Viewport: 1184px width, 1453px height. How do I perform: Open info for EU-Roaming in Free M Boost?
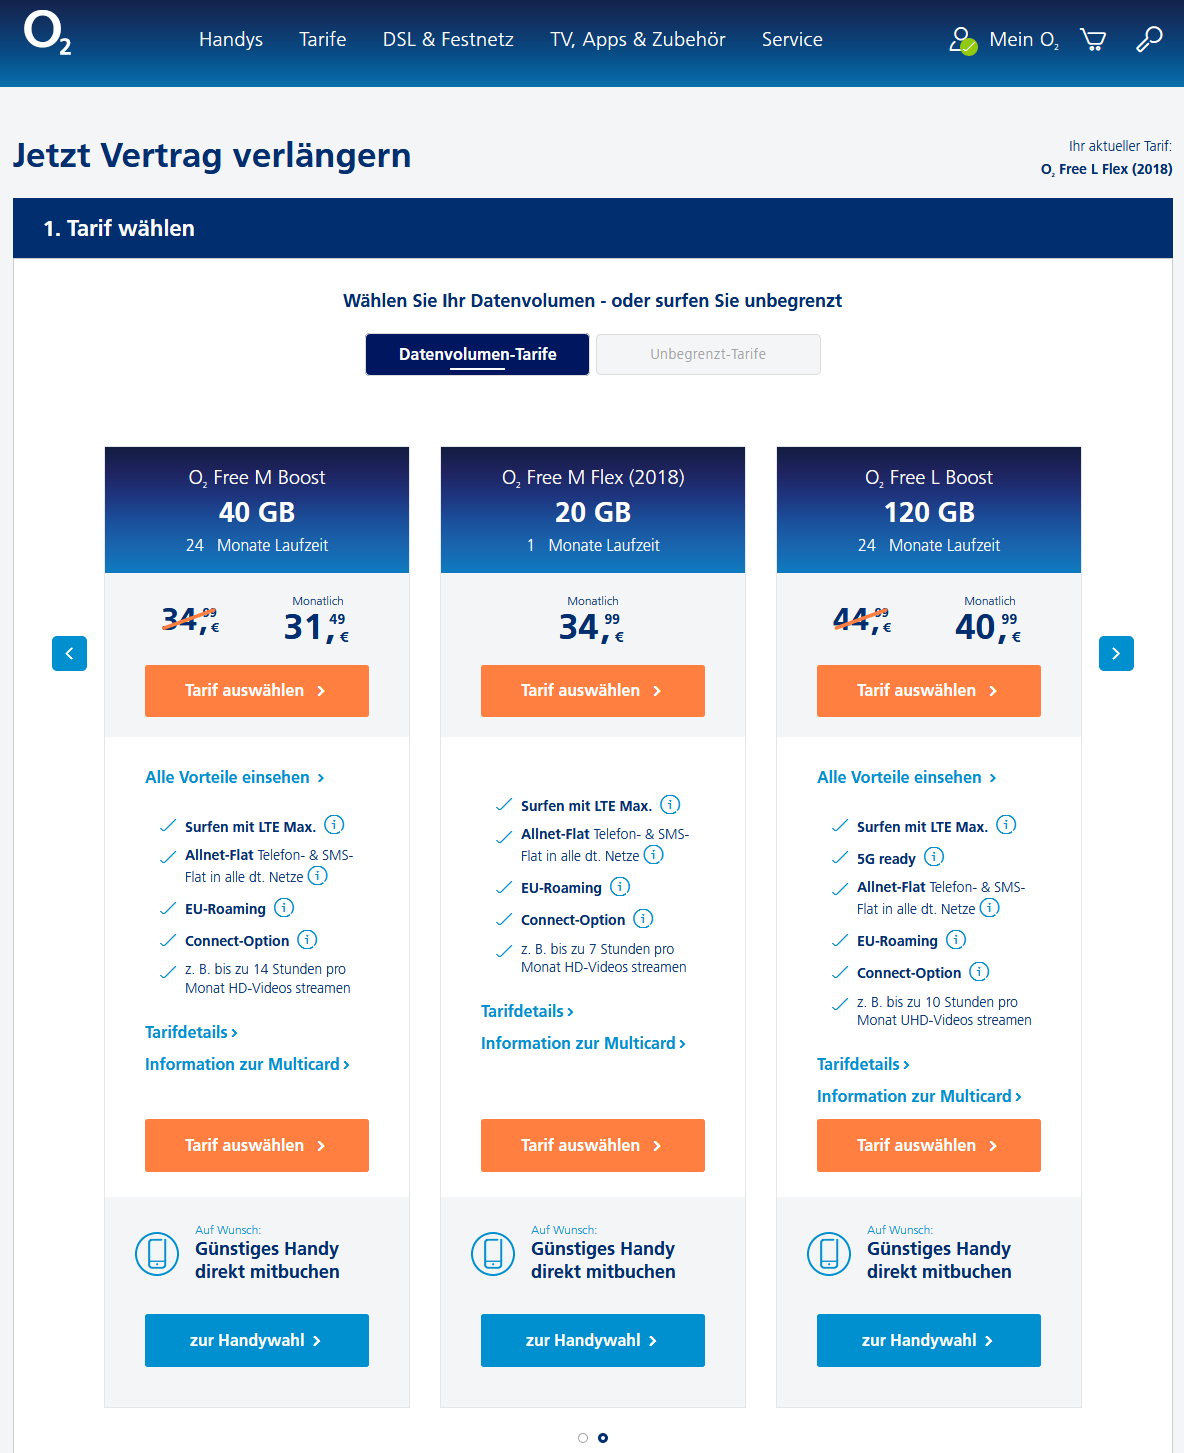284,908
